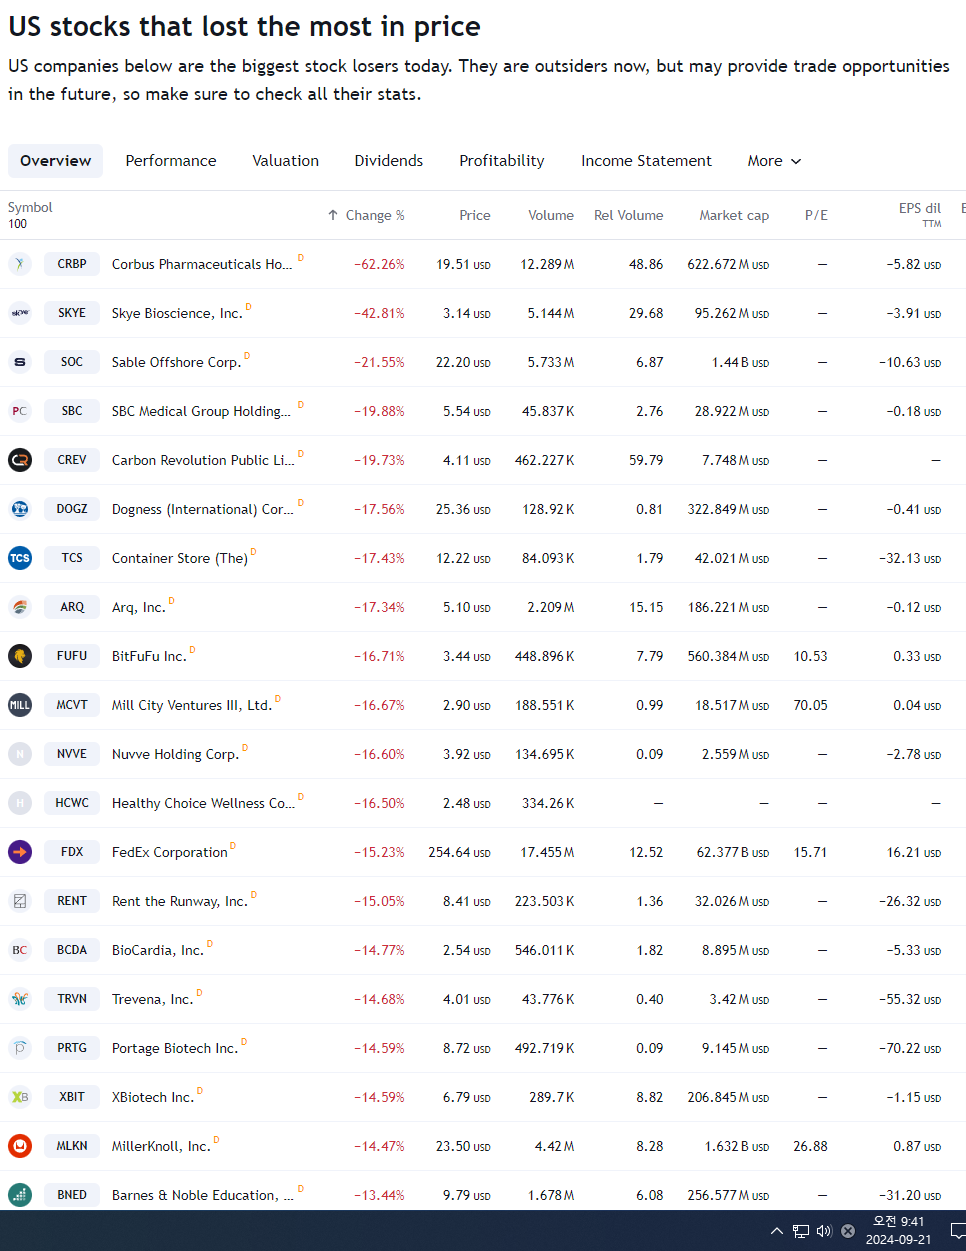Click the −62.26% change value
The height and width of the screenshot is (1251, 966).
tap(379, 264)
